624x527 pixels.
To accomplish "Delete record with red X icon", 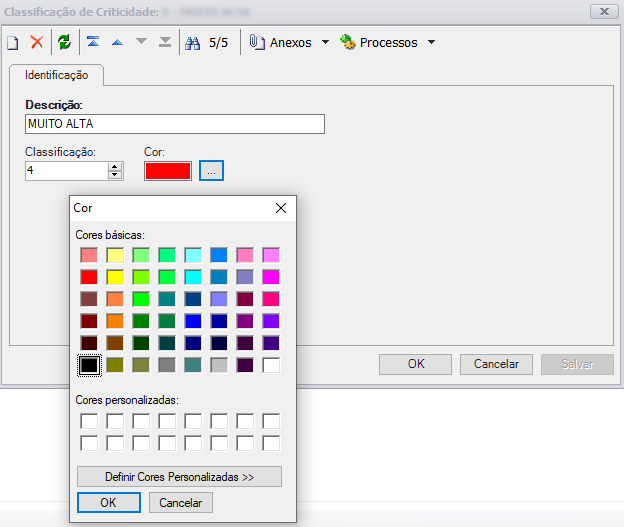I will 37,42.
